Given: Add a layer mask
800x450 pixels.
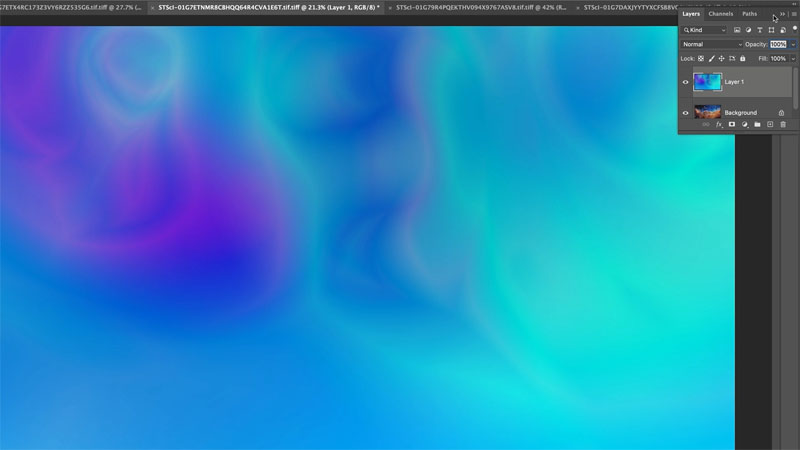Looking at the screenshot, I should coord(732,124).
